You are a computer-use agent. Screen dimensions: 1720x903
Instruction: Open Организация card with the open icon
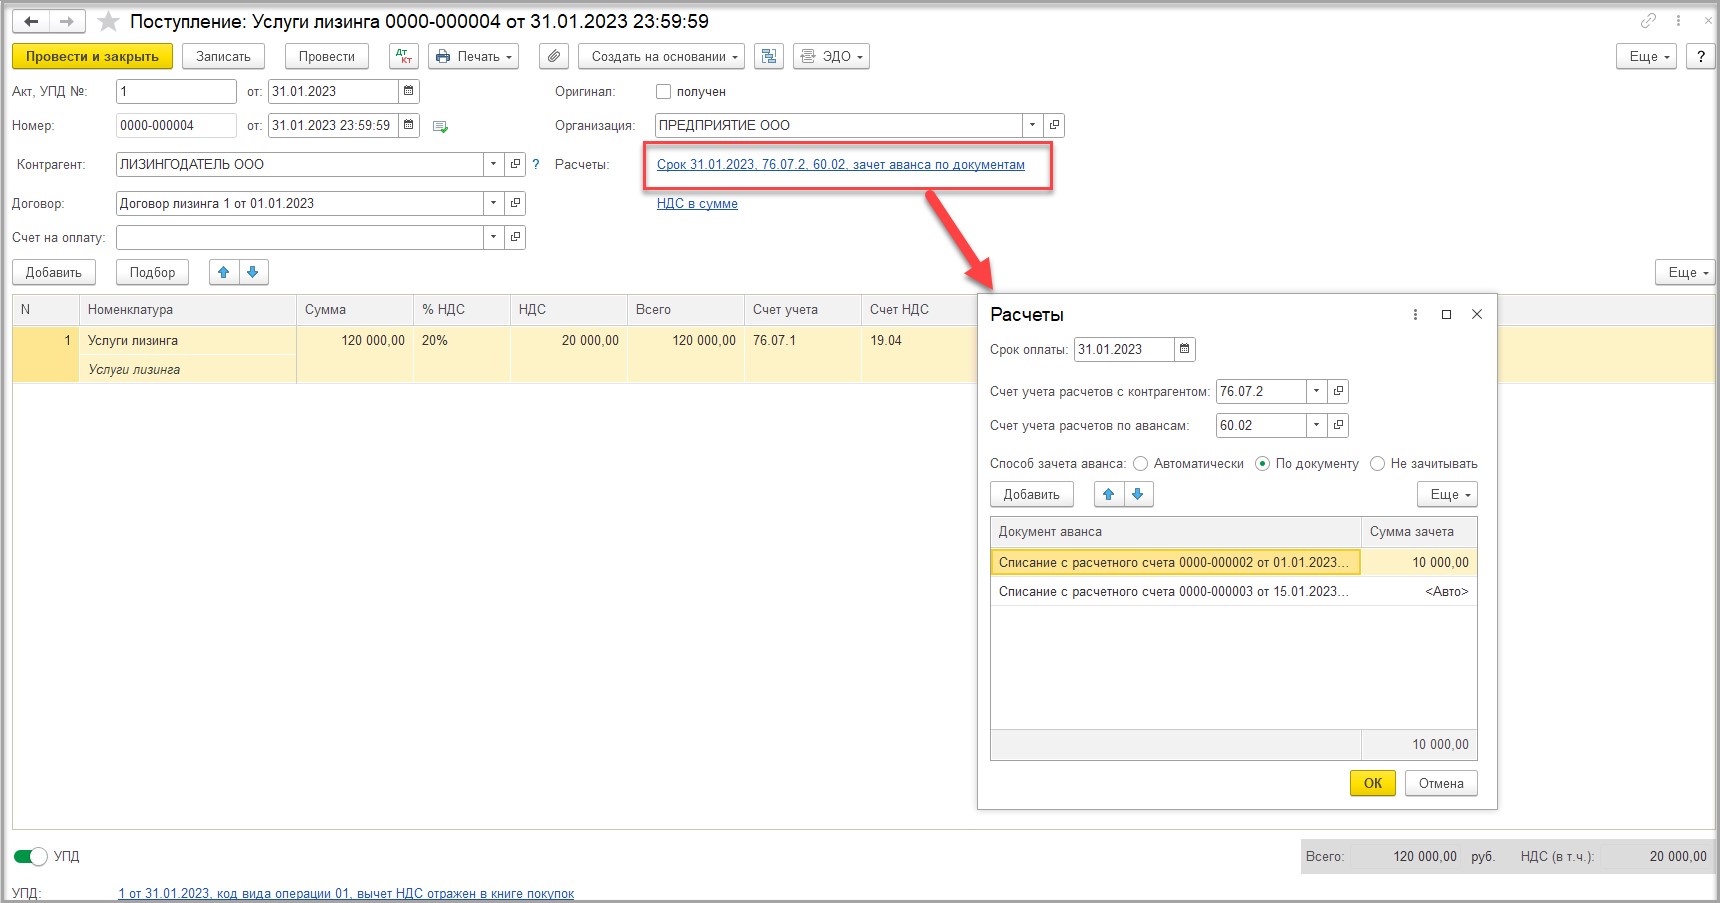click(1054, 125)
